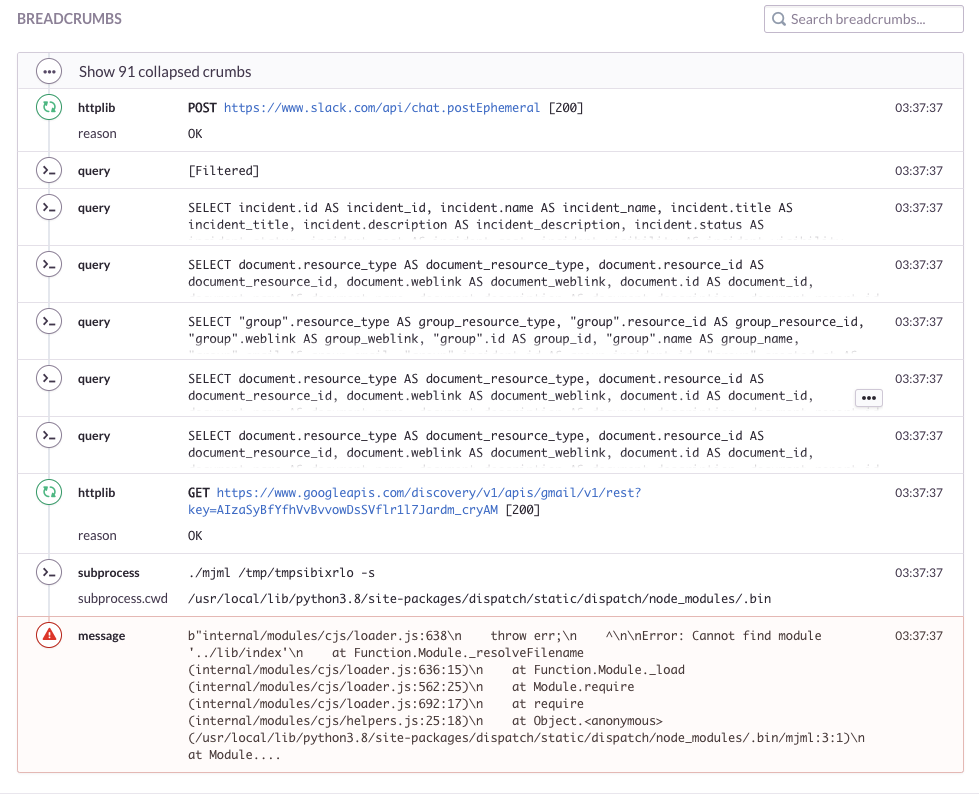
Task: Click the subprocess category label
Action: click(109, 573)
